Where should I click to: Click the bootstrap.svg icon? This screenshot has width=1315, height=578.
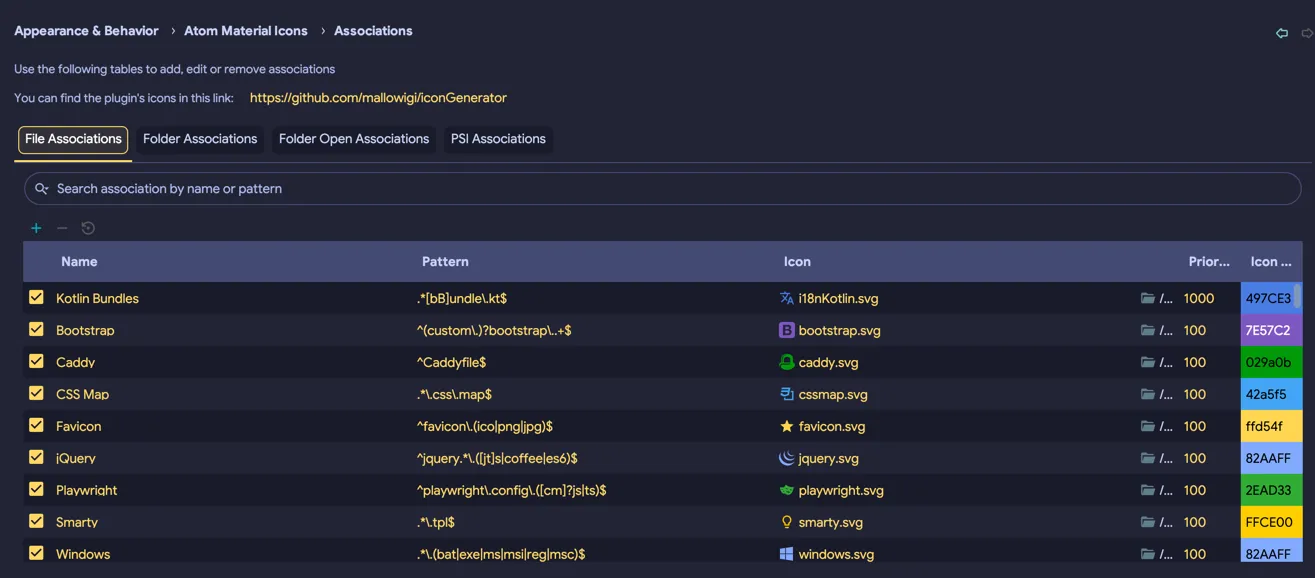click(x=787, y=330)
